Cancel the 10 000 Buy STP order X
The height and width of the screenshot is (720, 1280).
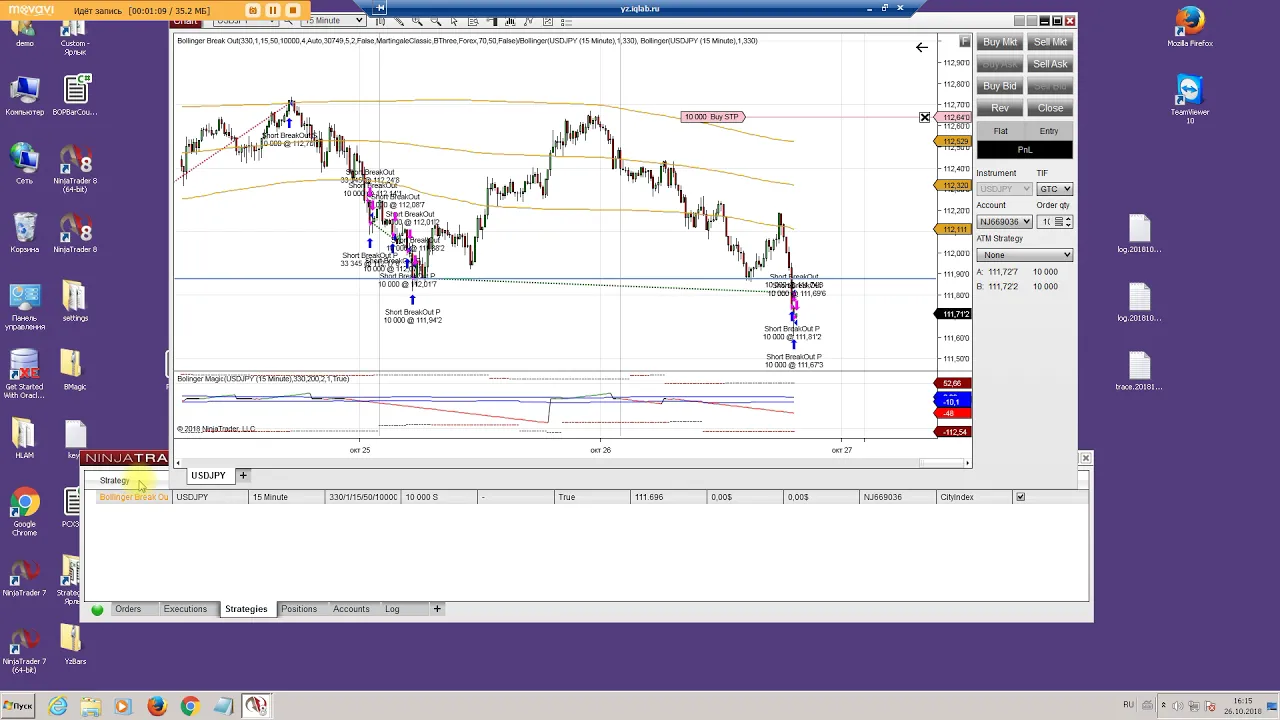point(925,118)
